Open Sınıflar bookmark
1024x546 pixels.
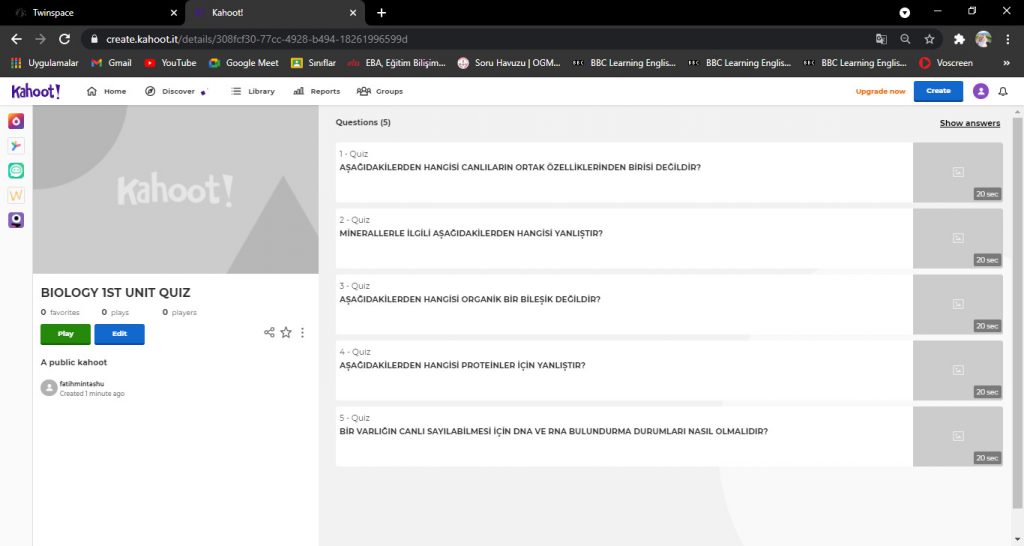(313, 63)
